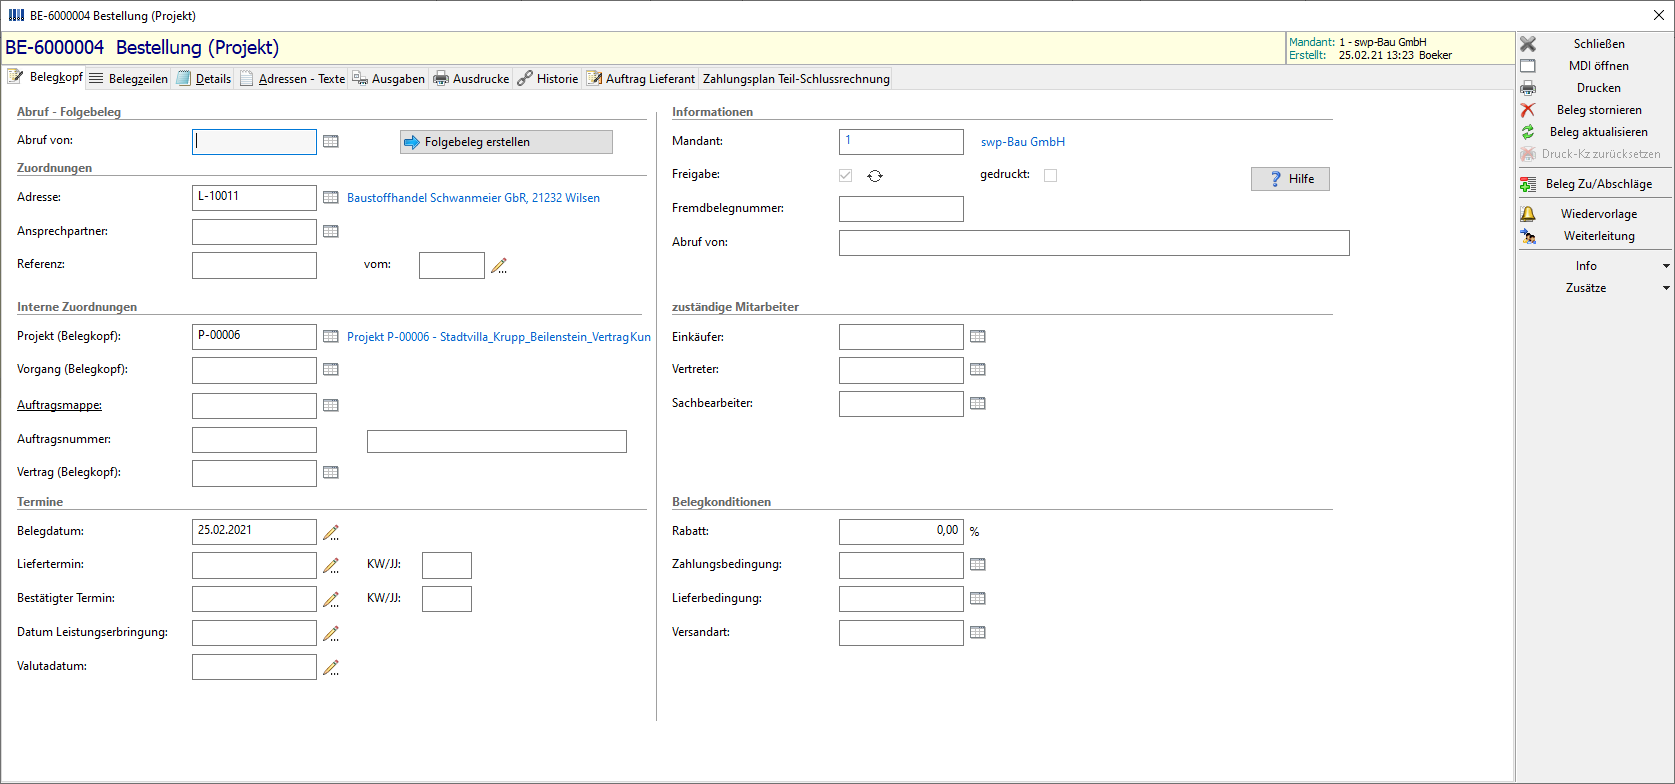1675x784 pixels.
Task: Open Projekt P-00006 Stadtvilla link
Action: [x=499, y=337]
